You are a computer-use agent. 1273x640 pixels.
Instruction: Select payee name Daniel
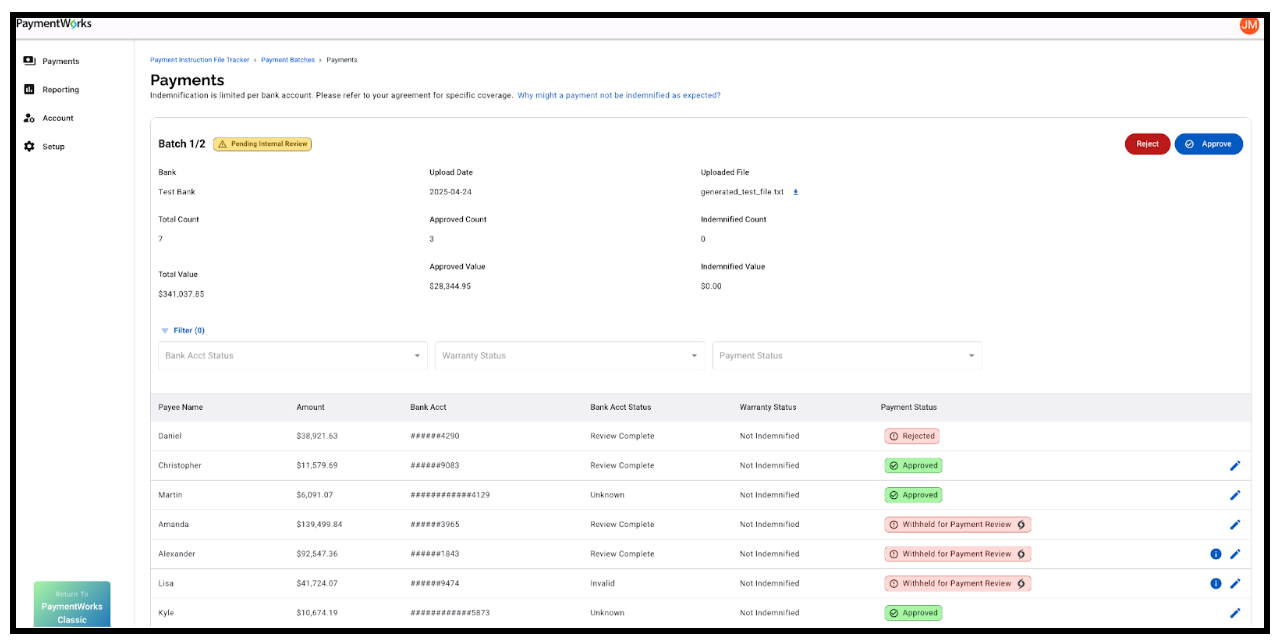[170, 436]
